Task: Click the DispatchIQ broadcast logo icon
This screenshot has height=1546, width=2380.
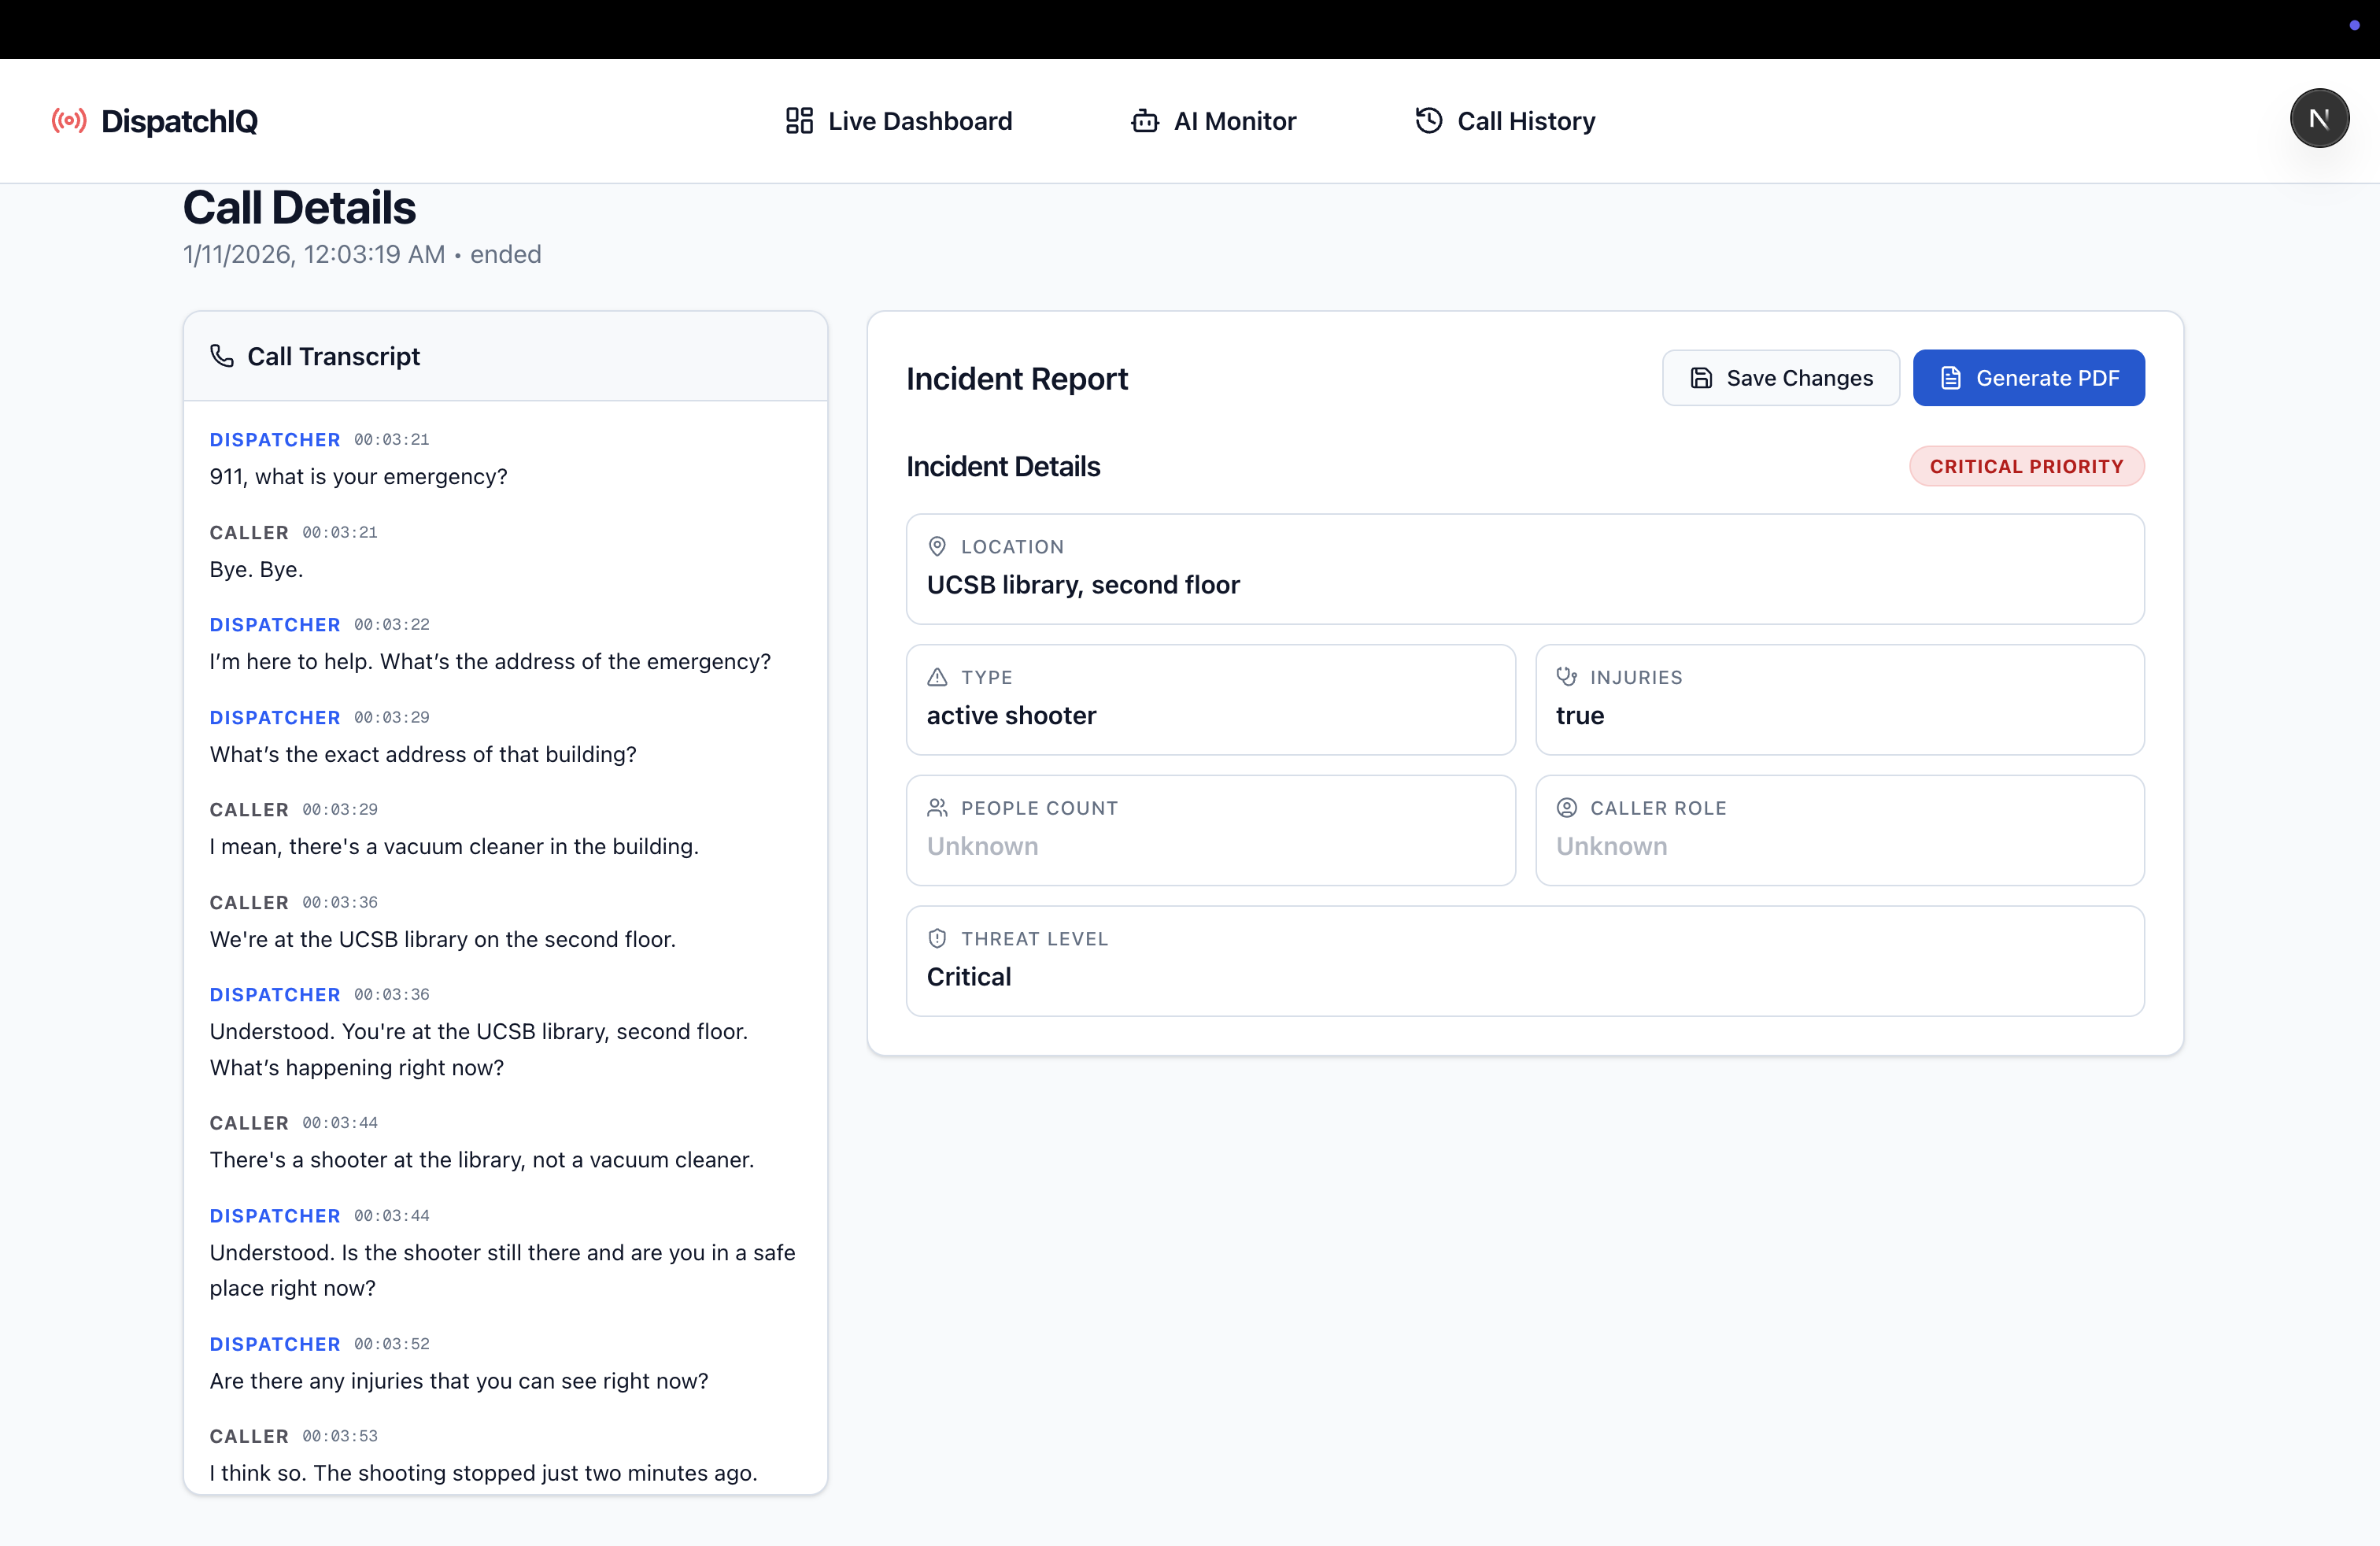Action: tap(69, 121)
